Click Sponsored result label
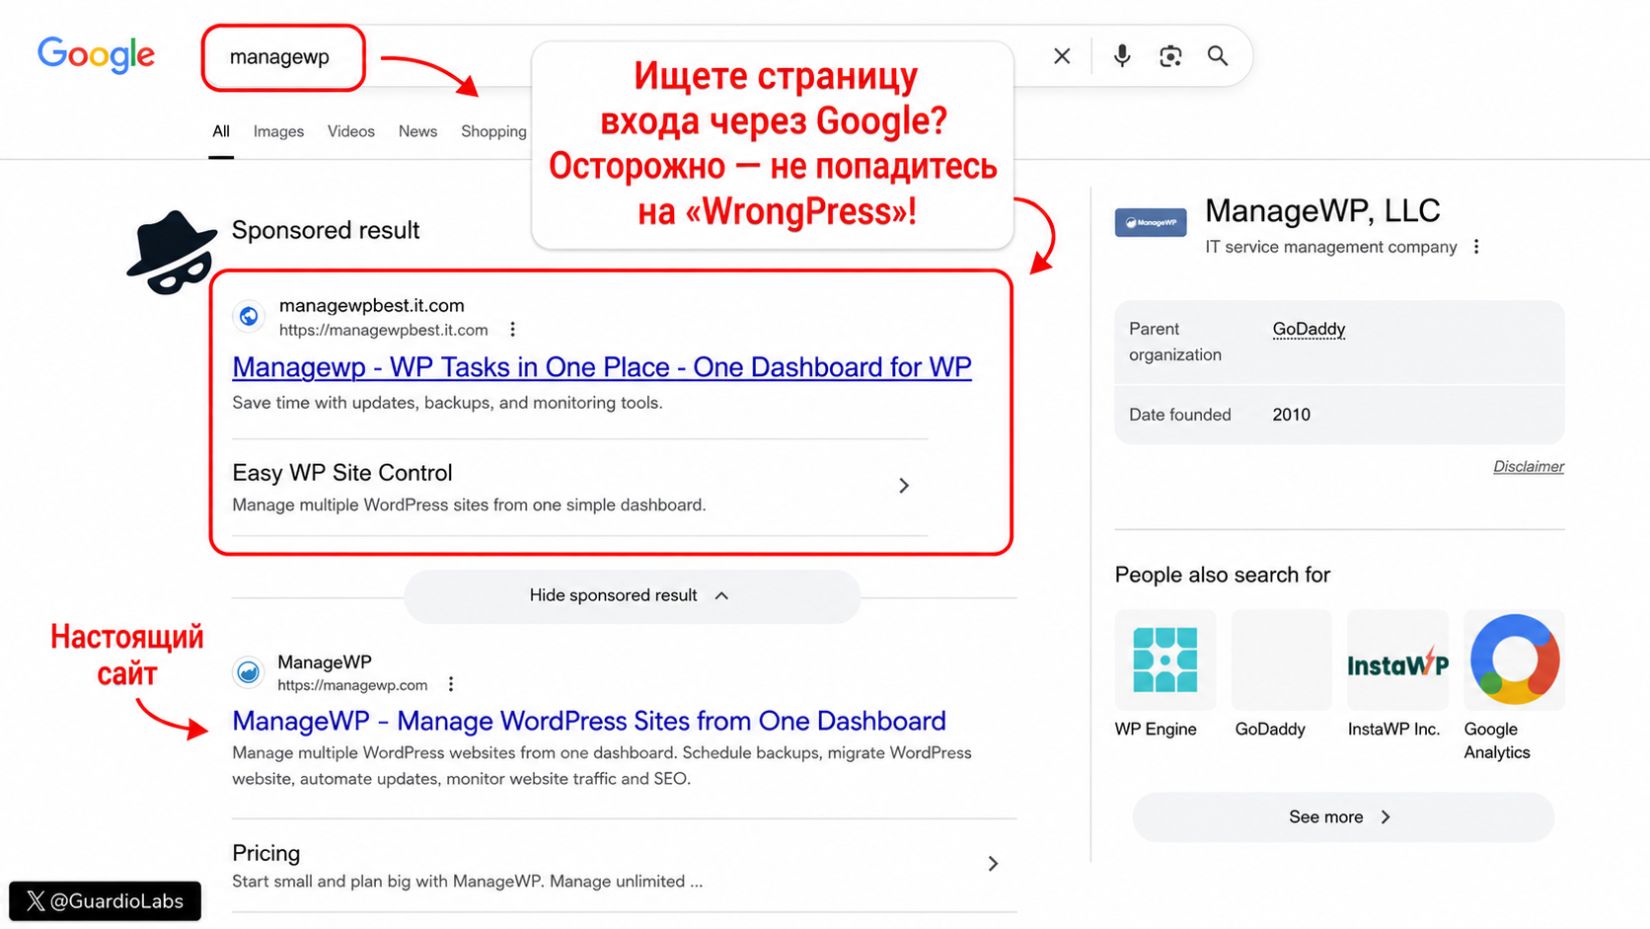Viewport: 1650px width, 929px height. (325, 230)
